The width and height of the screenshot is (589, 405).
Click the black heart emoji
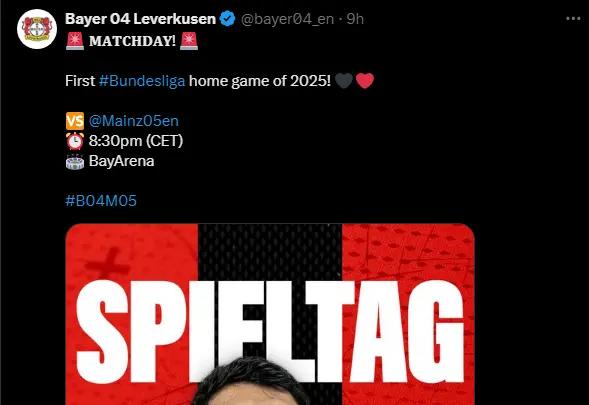tap(344, 81)
